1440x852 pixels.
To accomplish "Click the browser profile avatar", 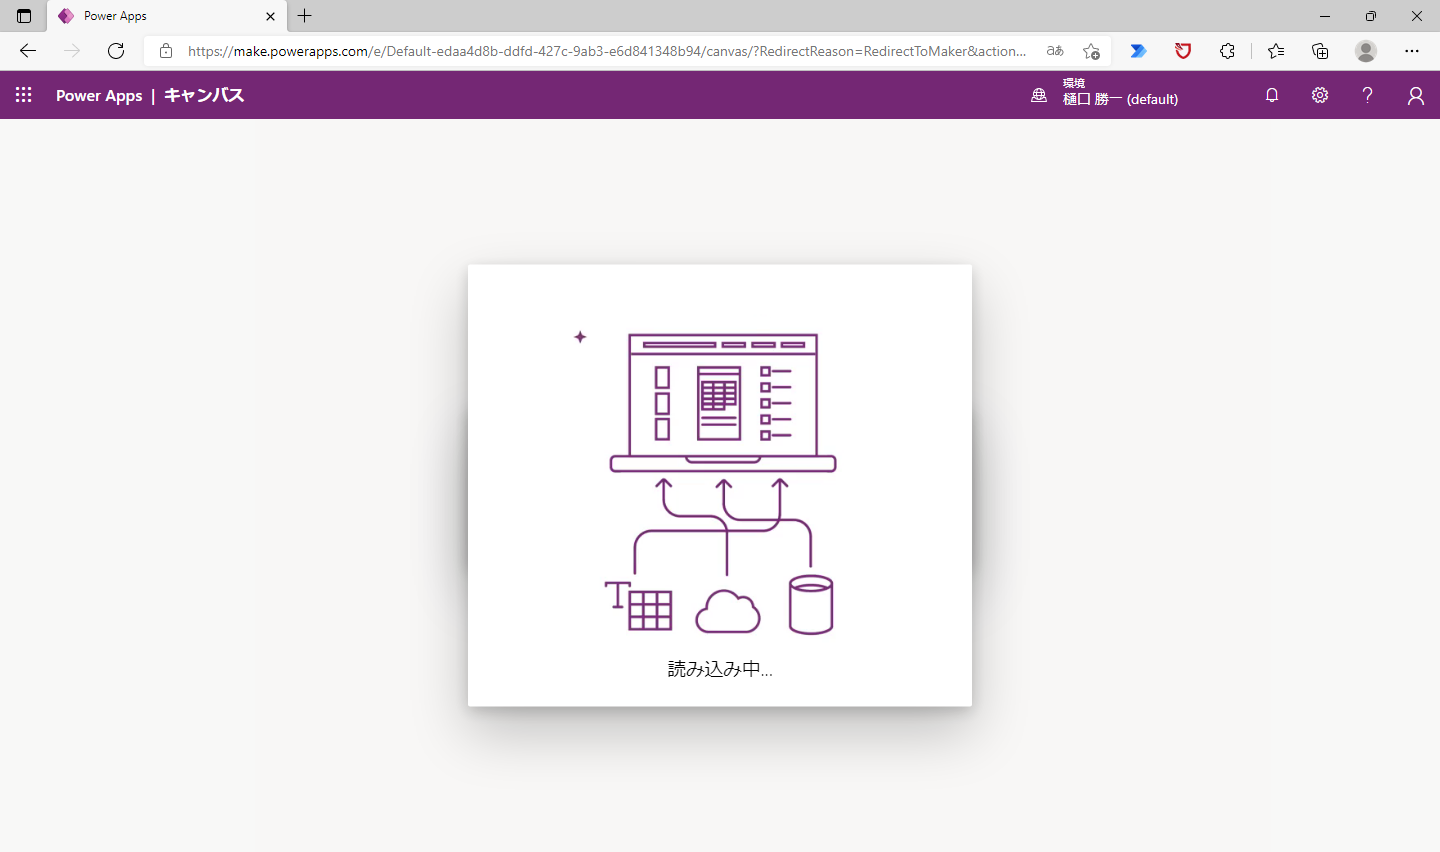I will [x=1366, y=51].
